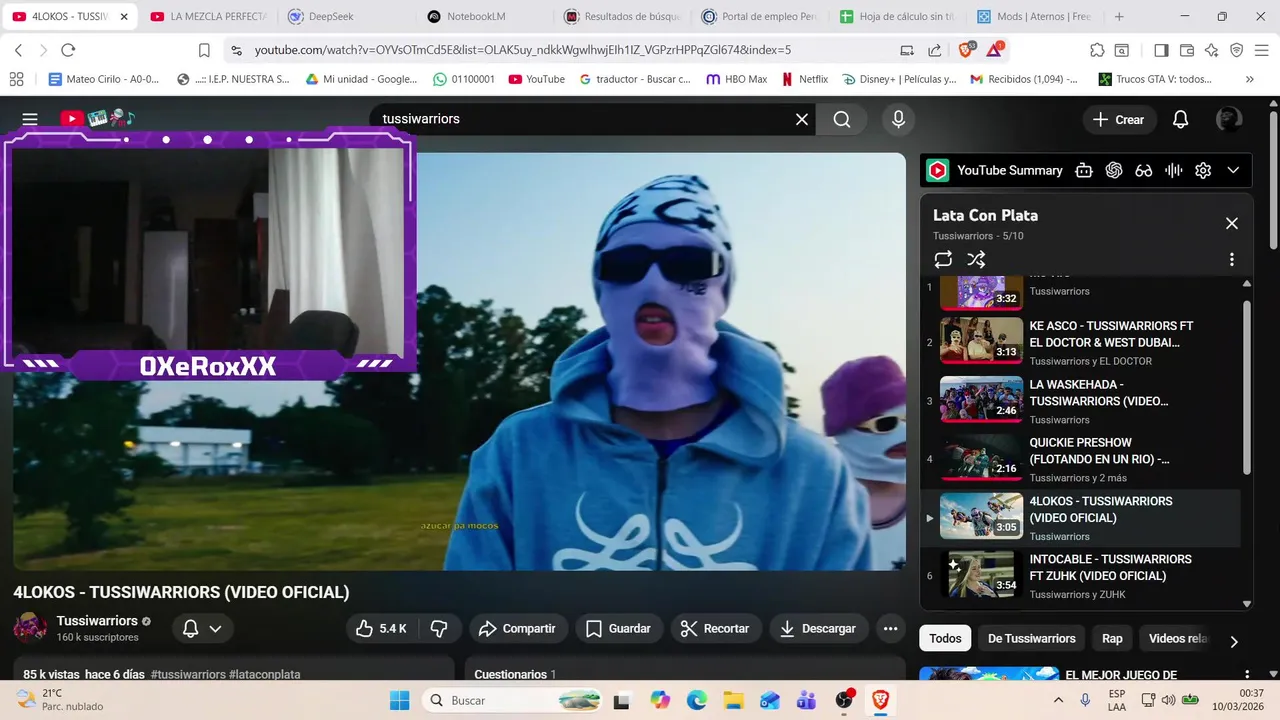Click the glasses icon in YouTube Summary

tap(1144, 170)
